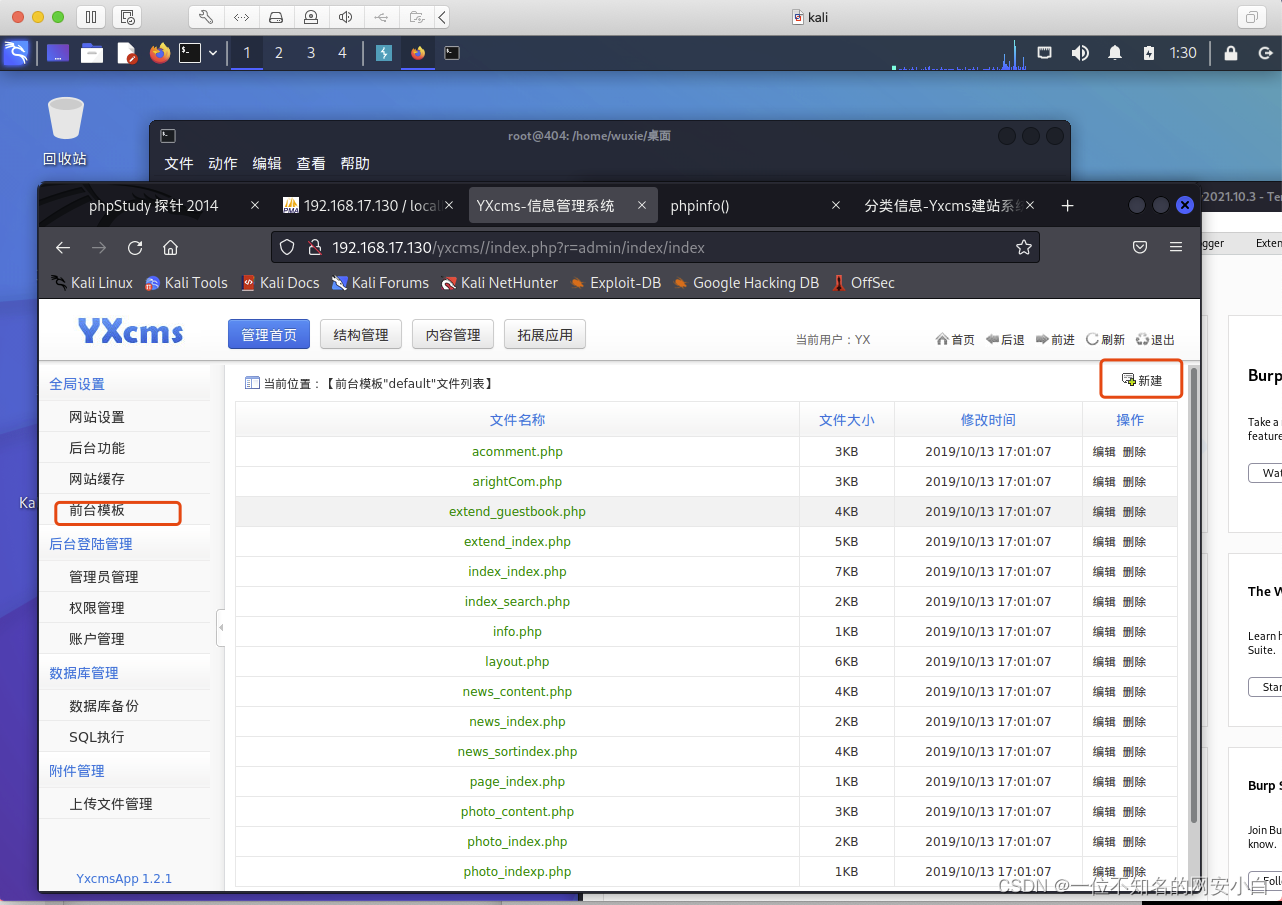Collapse the sidebar with the arrow handle
The height and width of the screenshot is (905, 1282).
[x=221, y=628]
